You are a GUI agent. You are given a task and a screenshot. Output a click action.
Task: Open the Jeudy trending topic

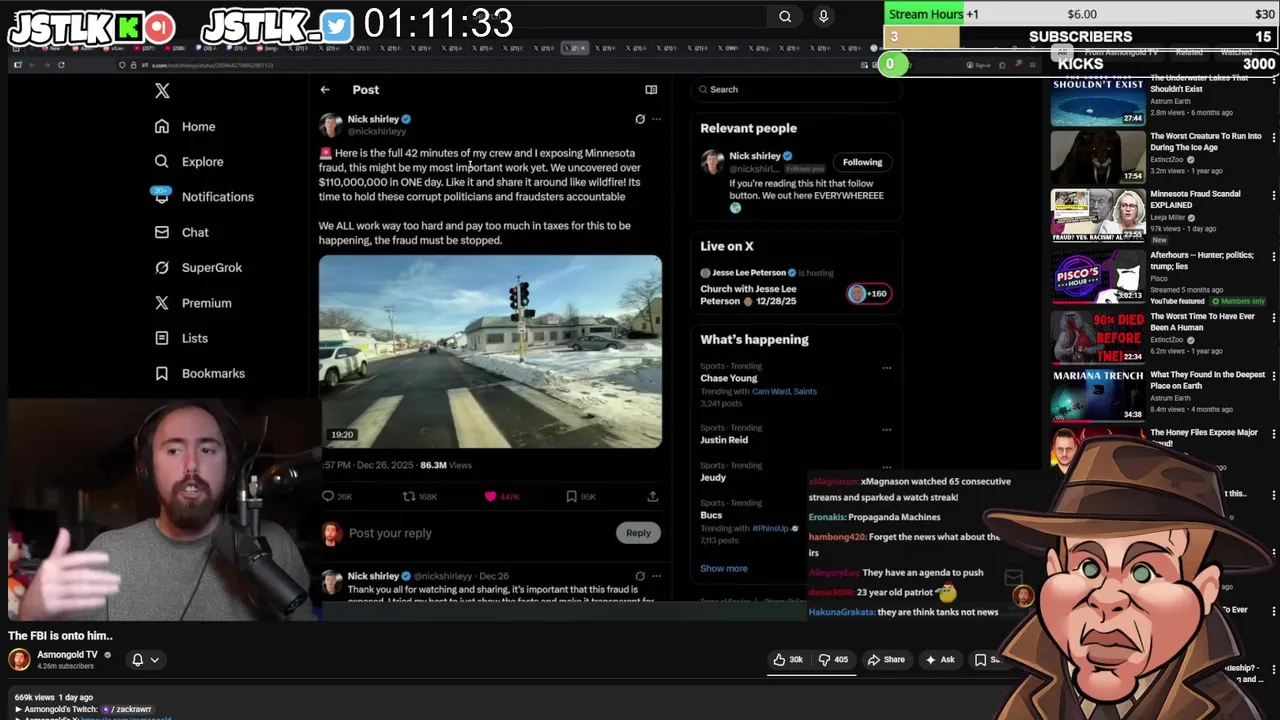tap(713, 478)
